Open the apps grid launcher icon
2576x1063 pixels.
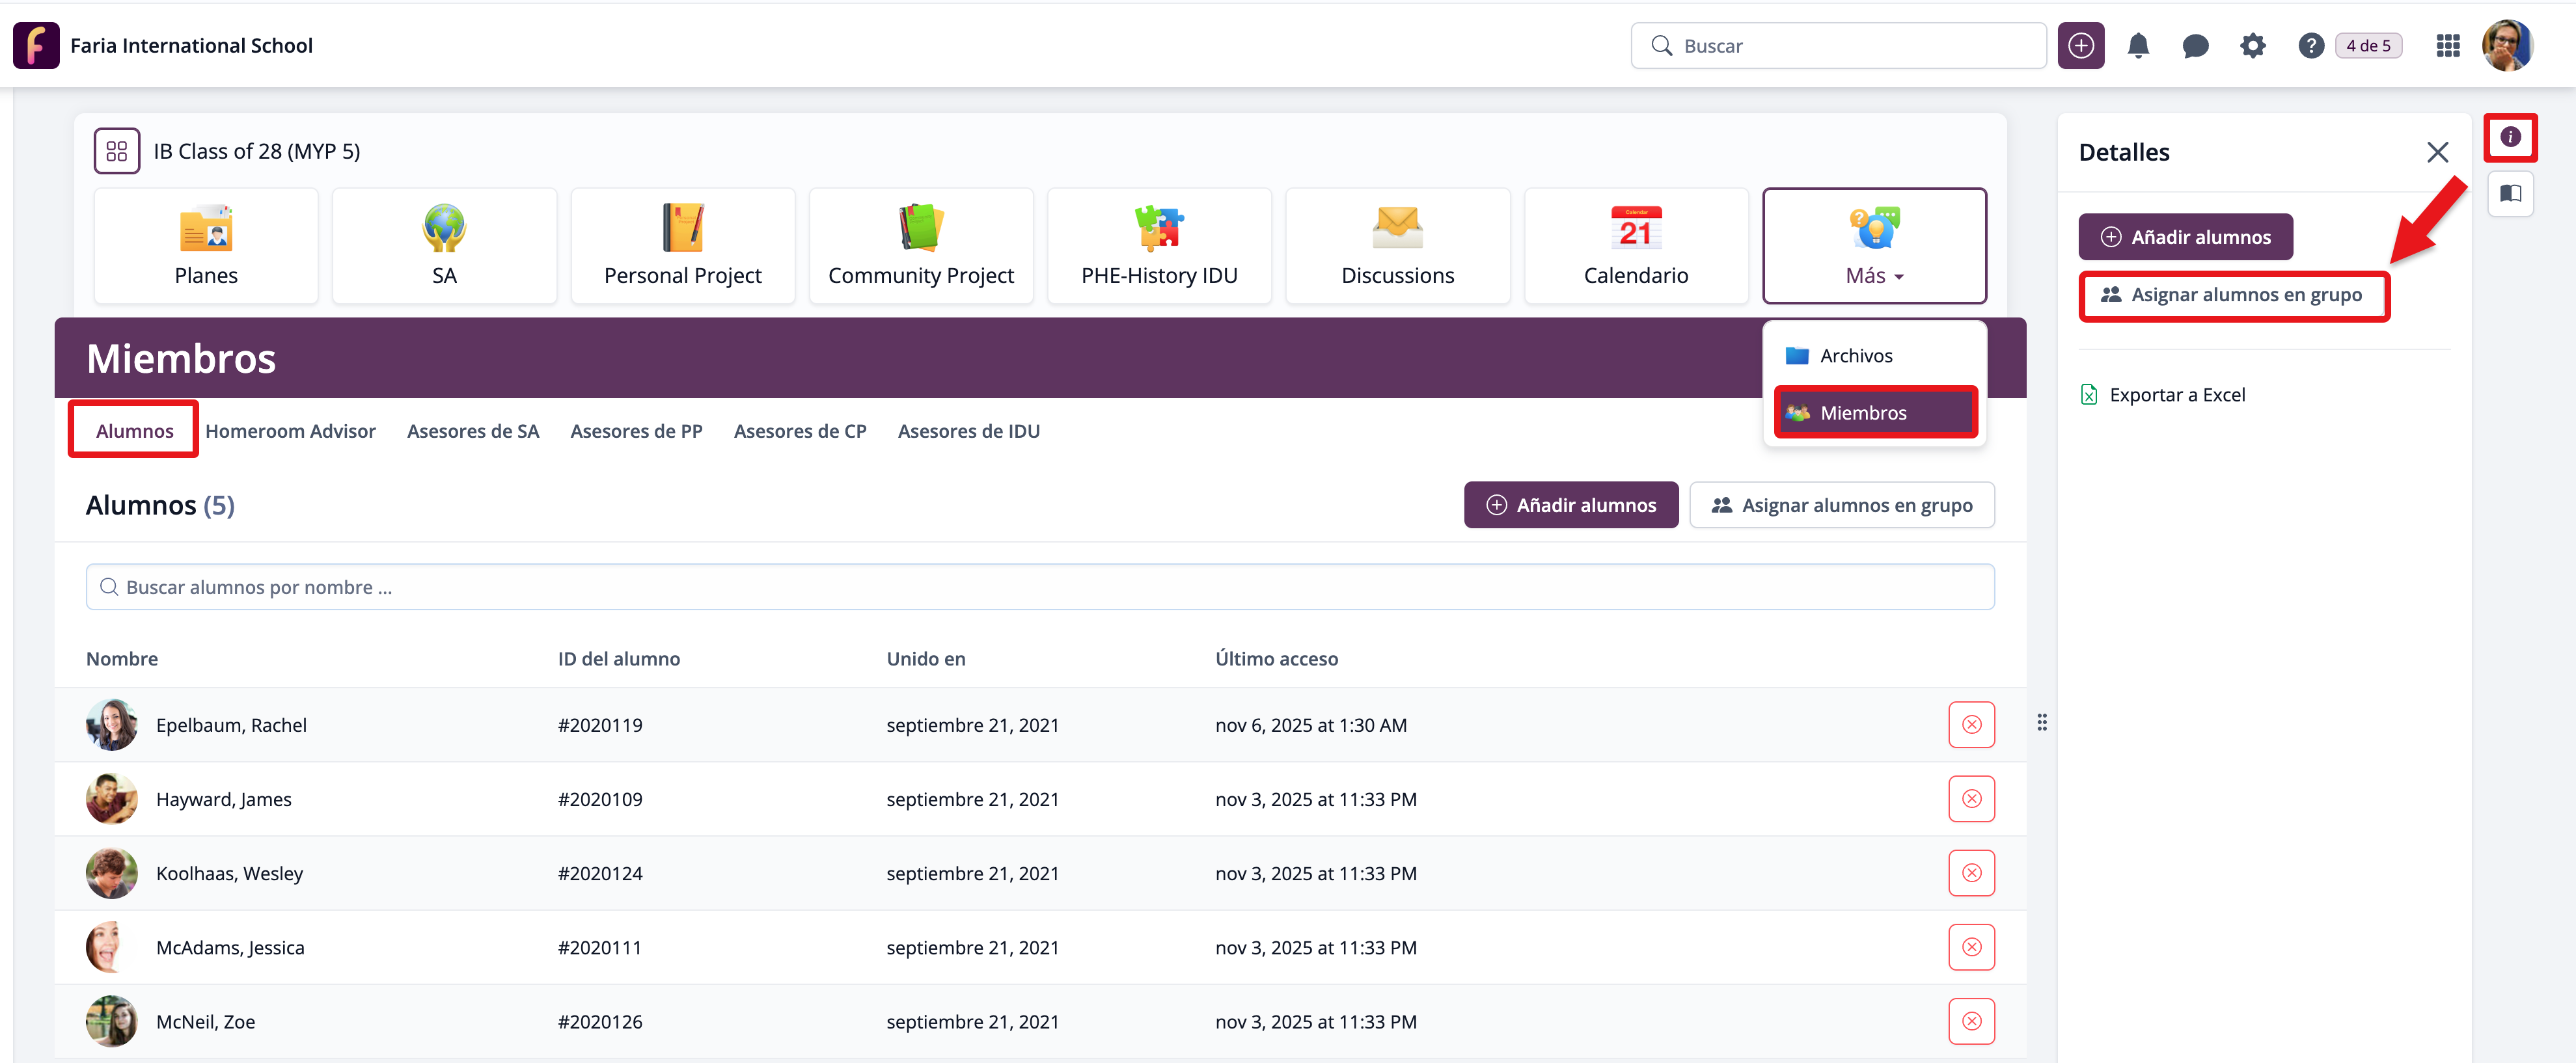(2447, 46)
